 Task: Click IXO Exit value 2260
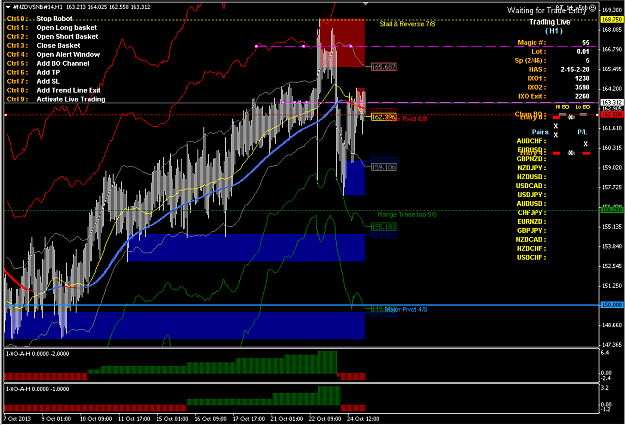click(582, 96)
